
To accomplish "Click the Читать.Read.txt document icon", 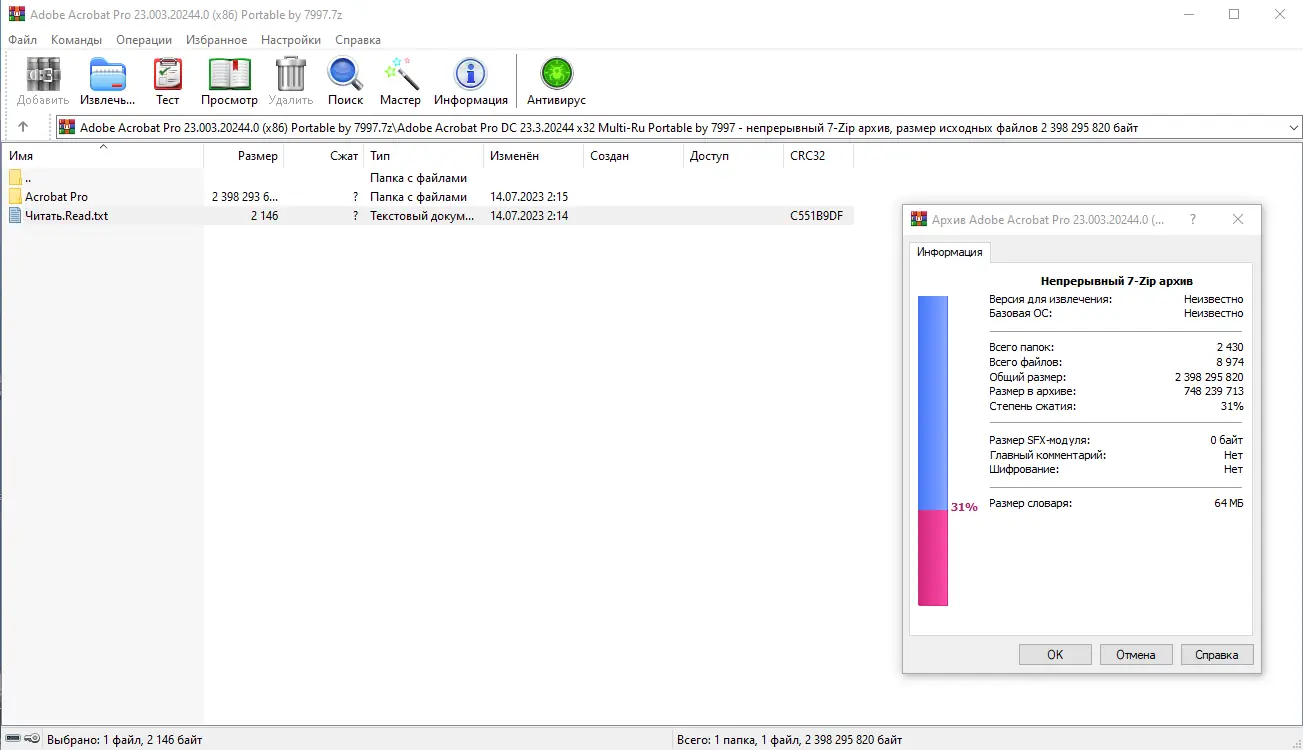I will click(15, 215).
